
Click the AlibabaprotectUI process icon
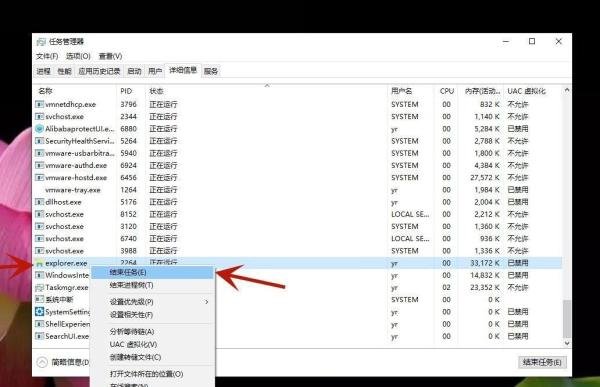[39, 129]
